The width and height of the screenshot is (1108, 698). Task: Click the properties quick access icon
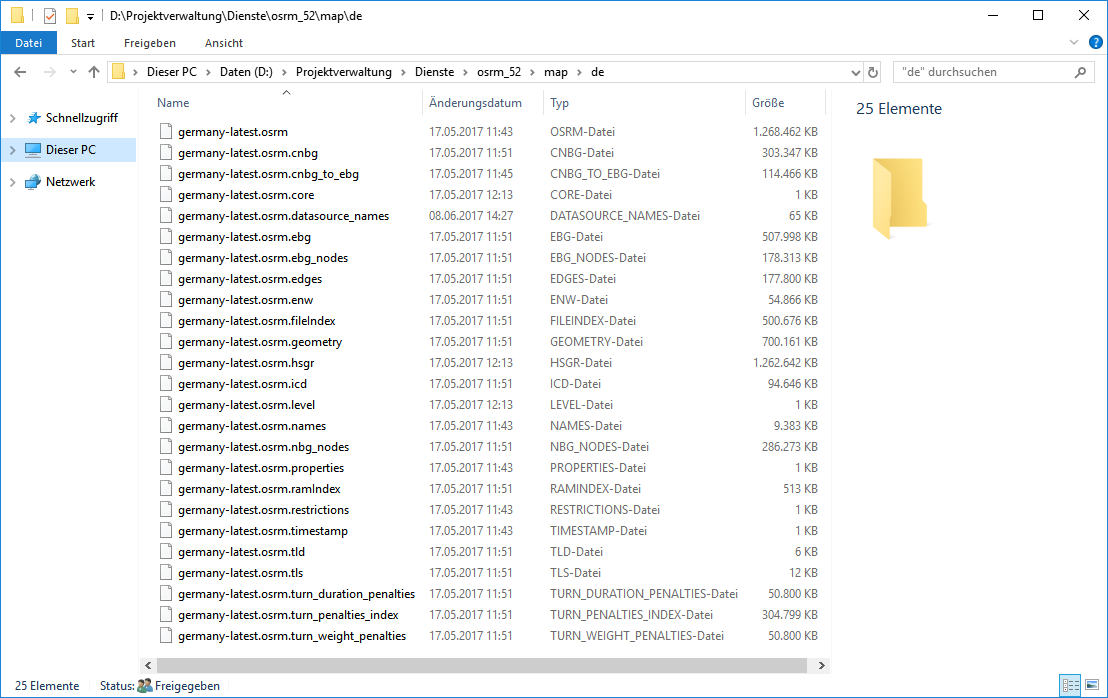[x=49, y=16]
